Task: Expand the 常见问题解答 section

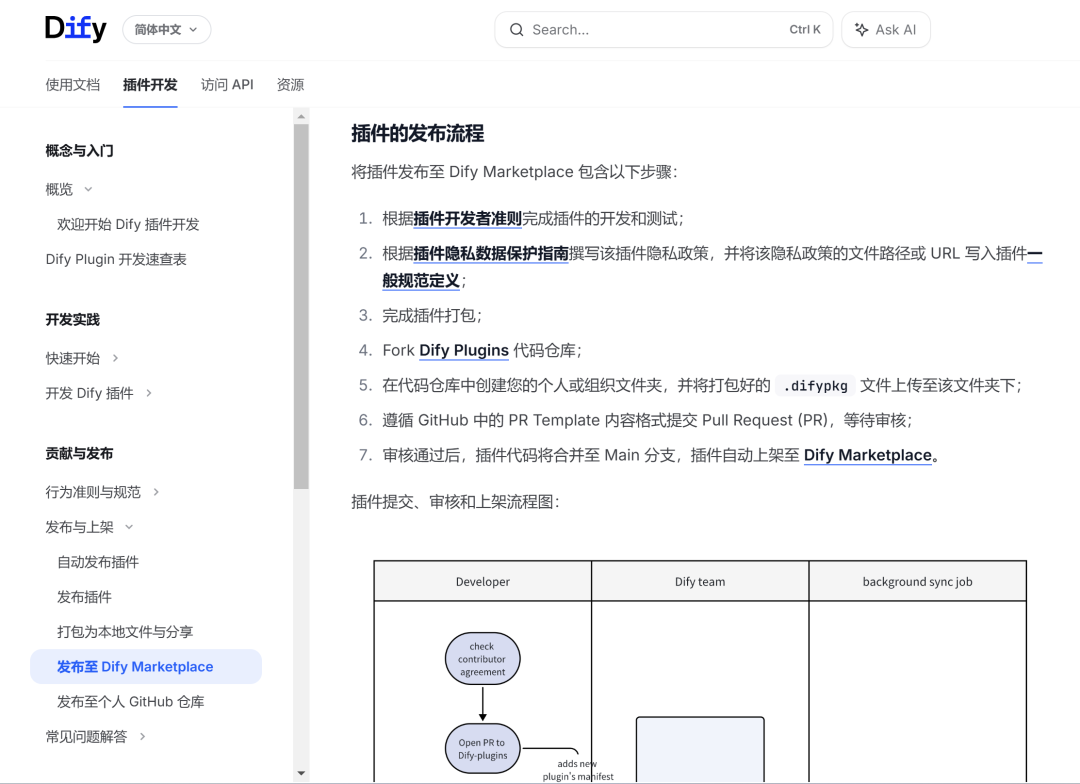Action: [x=142, y=737]
